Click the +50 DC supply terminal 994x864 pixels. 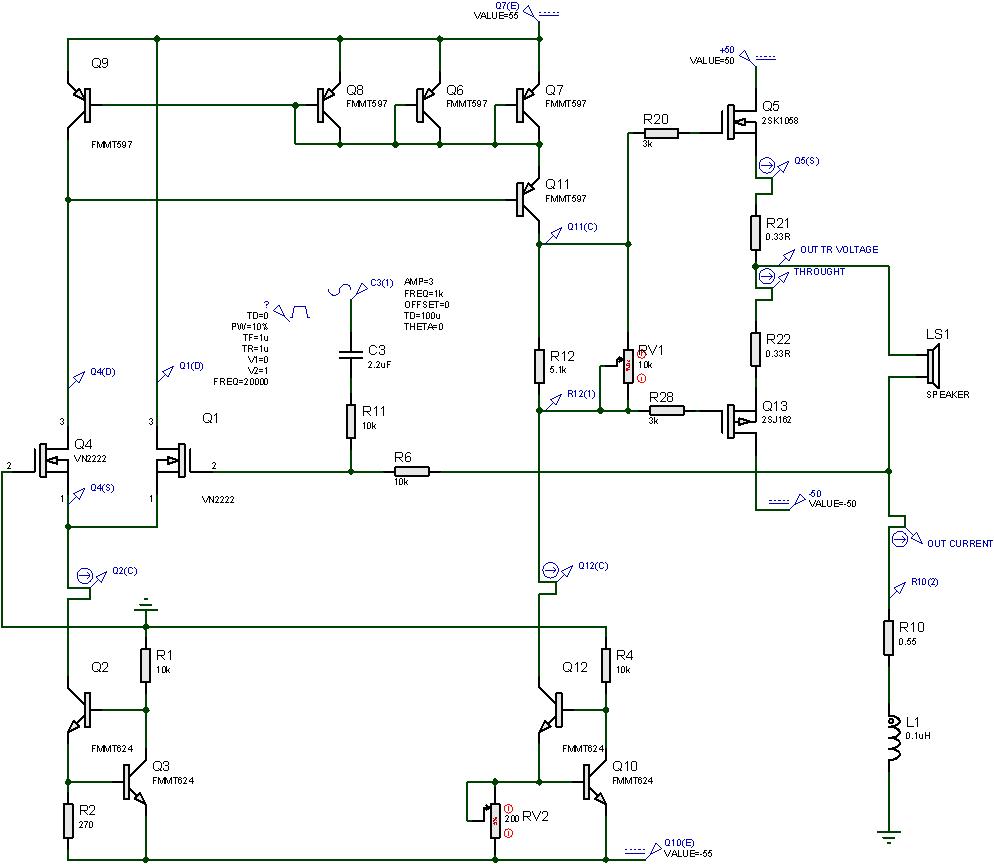(758, 58)
